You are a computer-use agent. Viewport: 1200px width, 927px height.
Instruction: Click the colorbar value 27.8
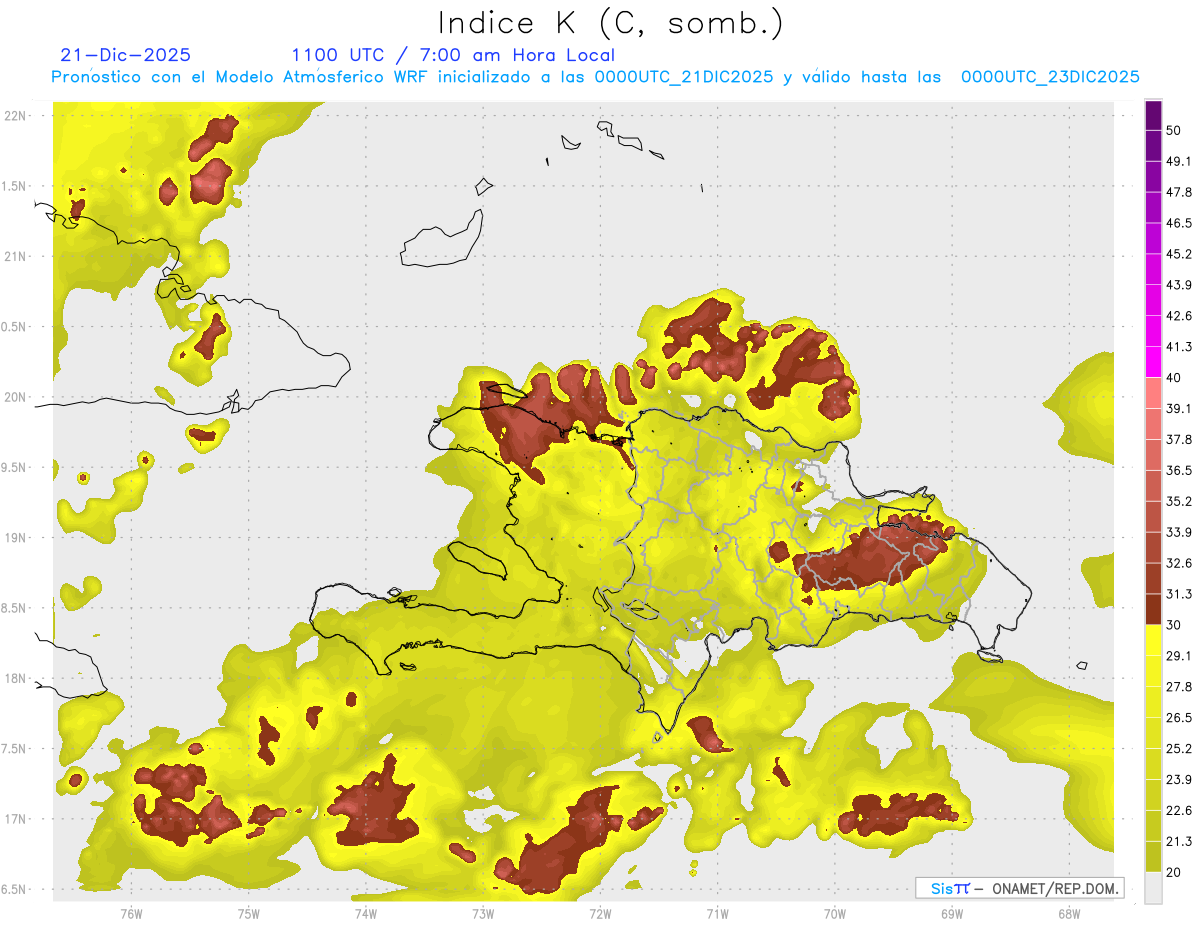pos(1179,686)
